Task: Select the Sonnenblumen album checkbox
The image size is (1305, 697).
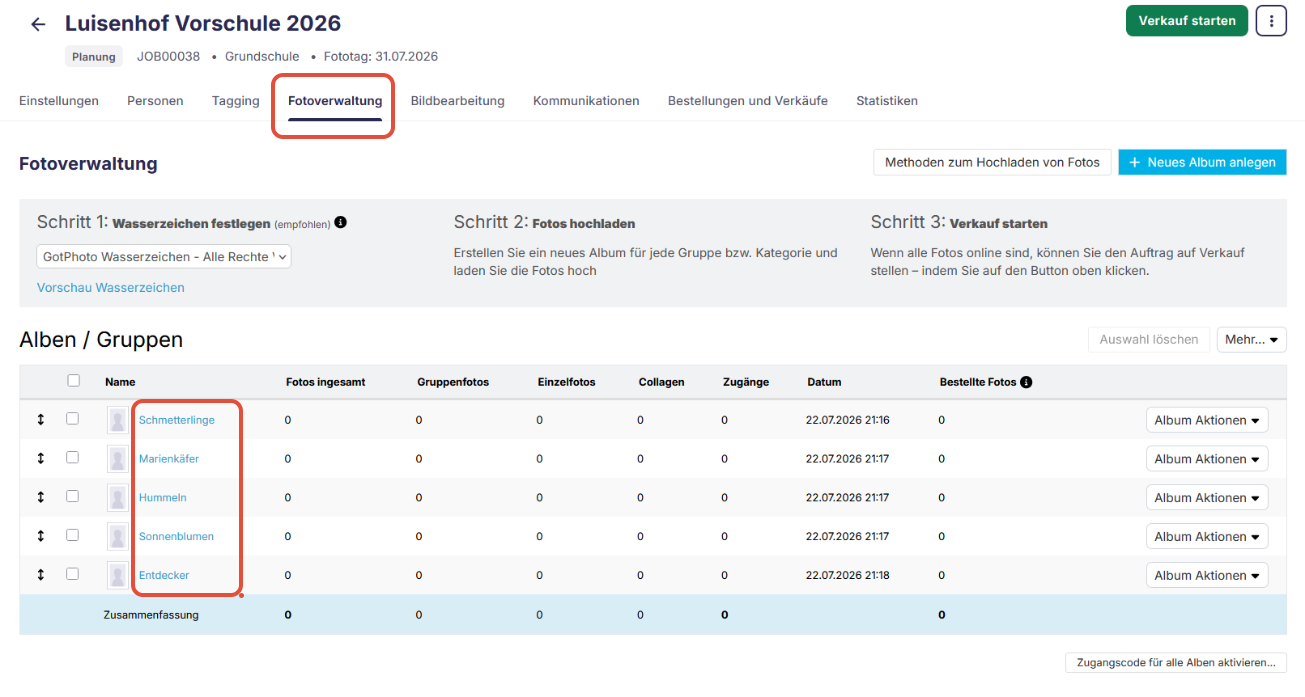Action: pyautogui.click(x=72, y=535)
